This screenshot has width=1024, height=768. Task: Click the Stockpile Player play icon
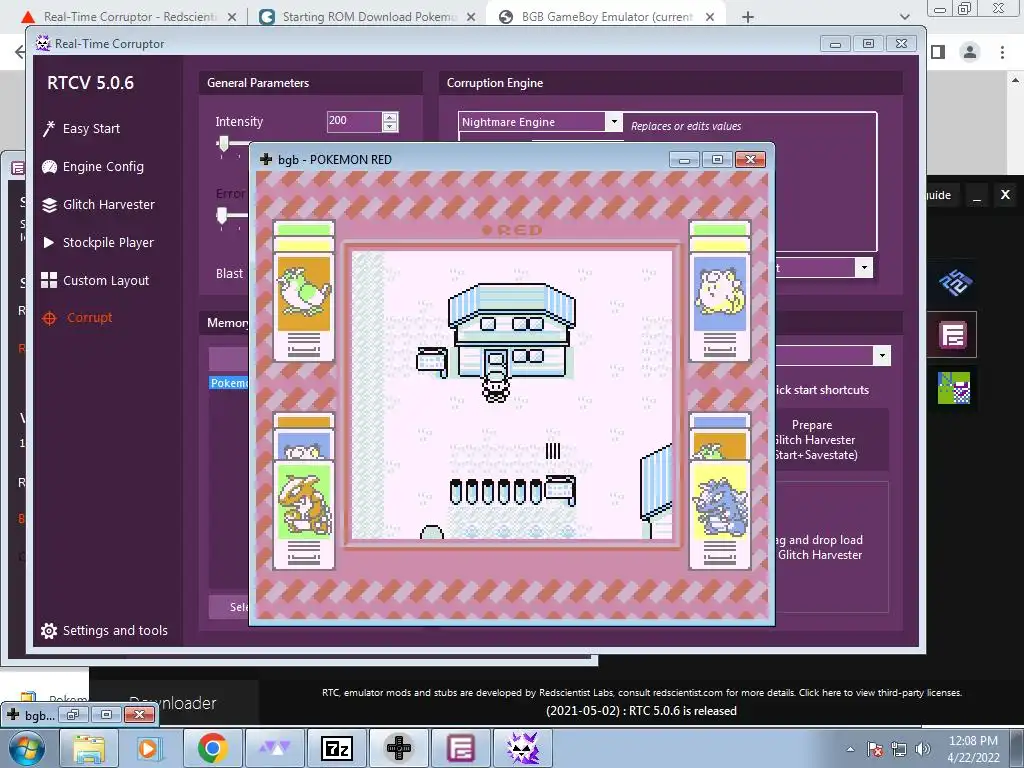48,242
